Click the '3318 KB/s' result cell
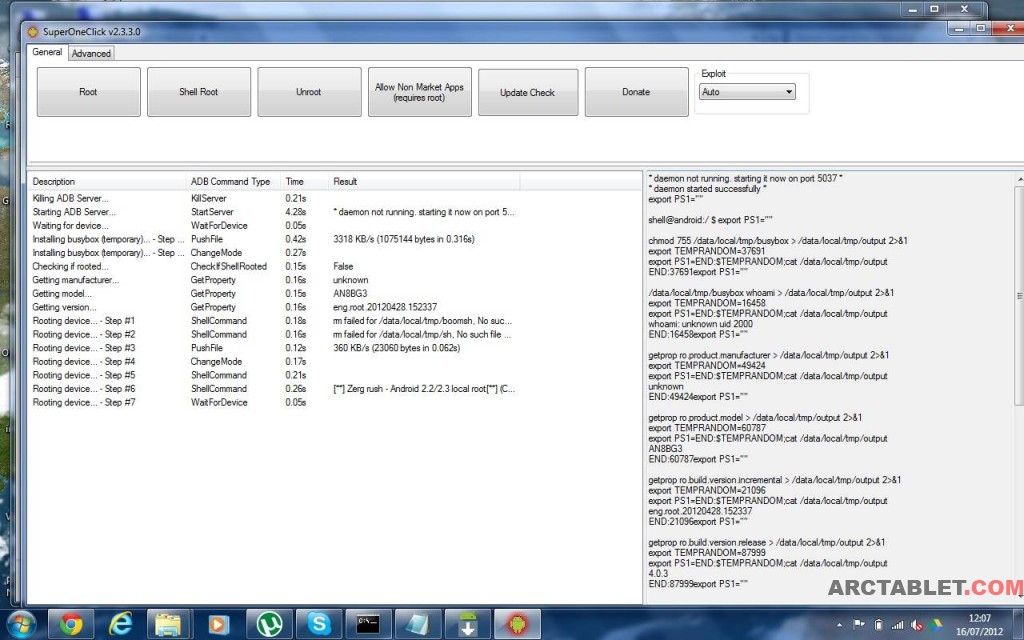Image resolution: width=1024 pixels, height=640 pixels. 404,239
